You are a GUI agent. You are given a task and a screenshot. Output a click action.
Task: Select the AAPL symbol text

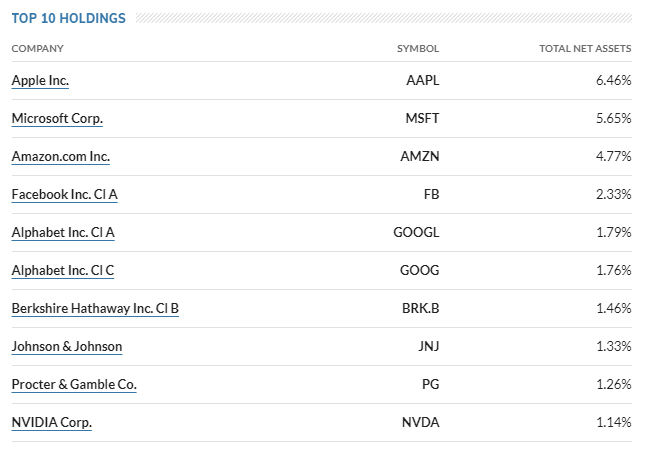423,80
